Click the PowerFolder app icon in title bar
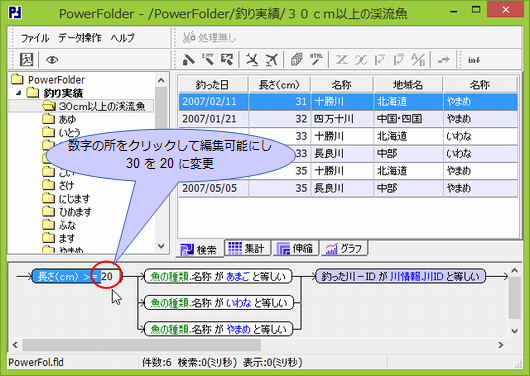This screenshot has width=530, height=376. click(15, 13)
